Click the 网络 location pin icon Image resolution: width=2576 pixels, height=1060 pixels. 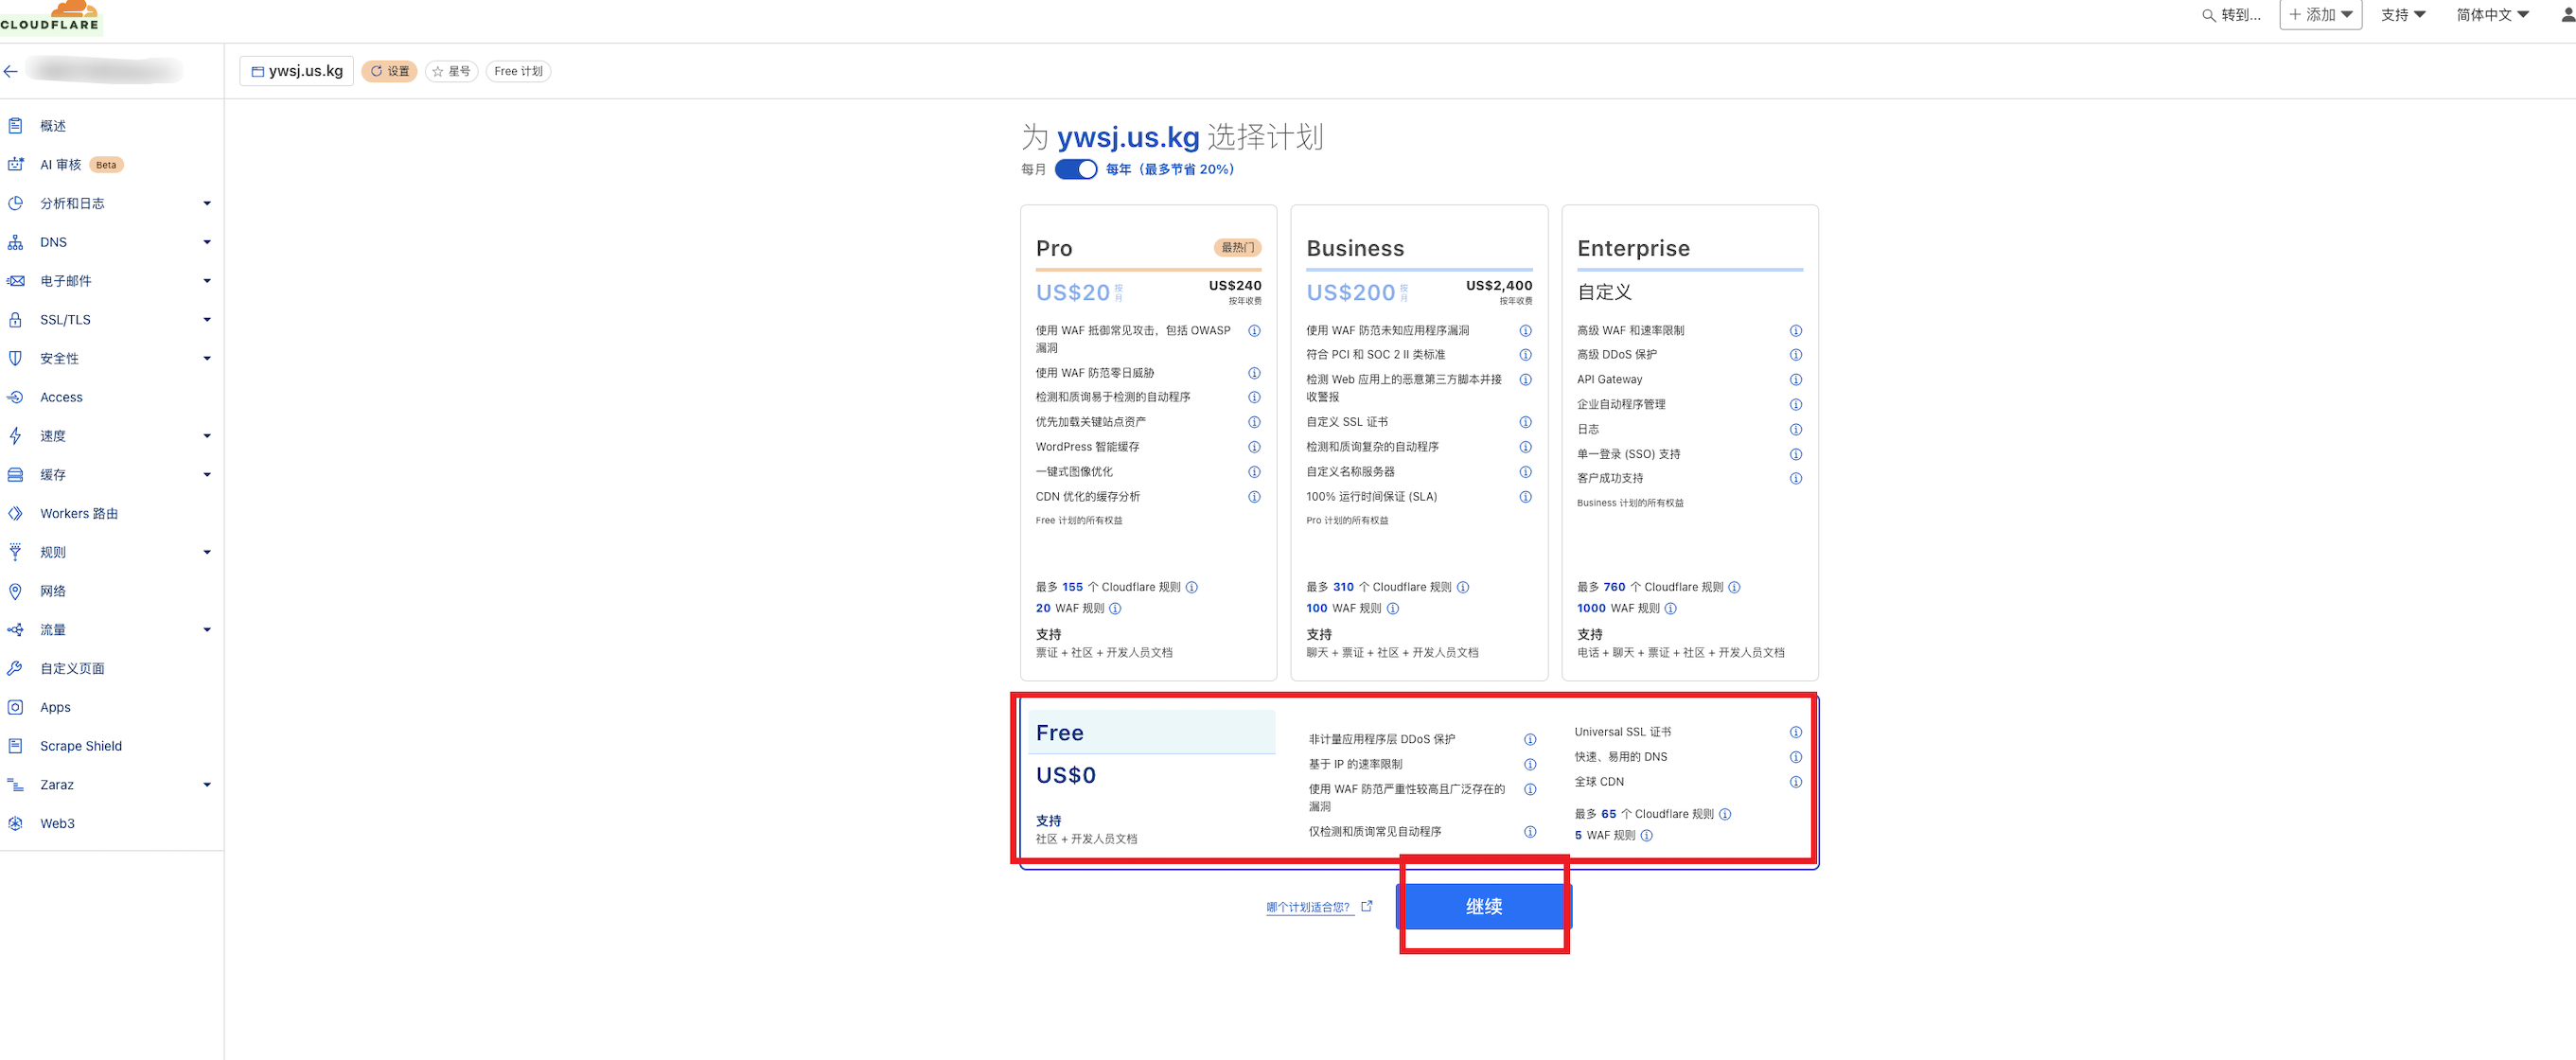coord(15,591)
